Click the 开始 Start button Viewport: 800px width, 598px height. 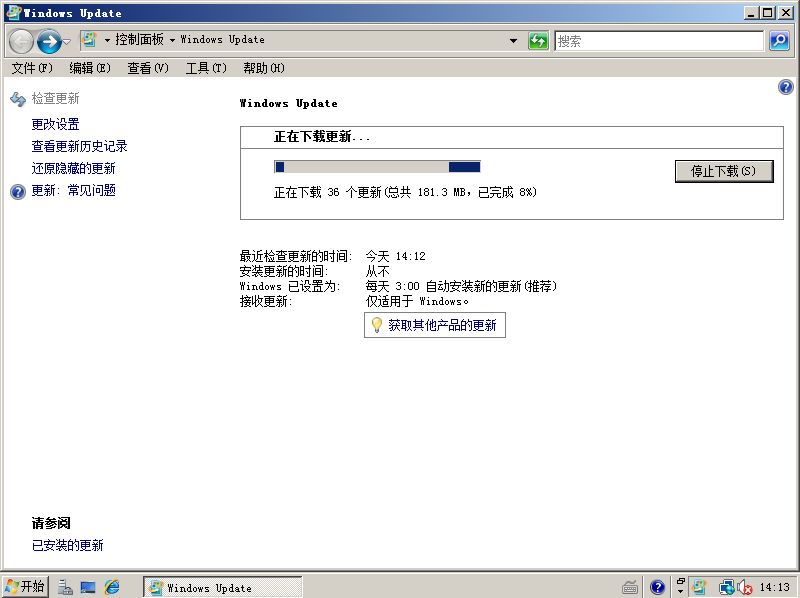(26, 586)
